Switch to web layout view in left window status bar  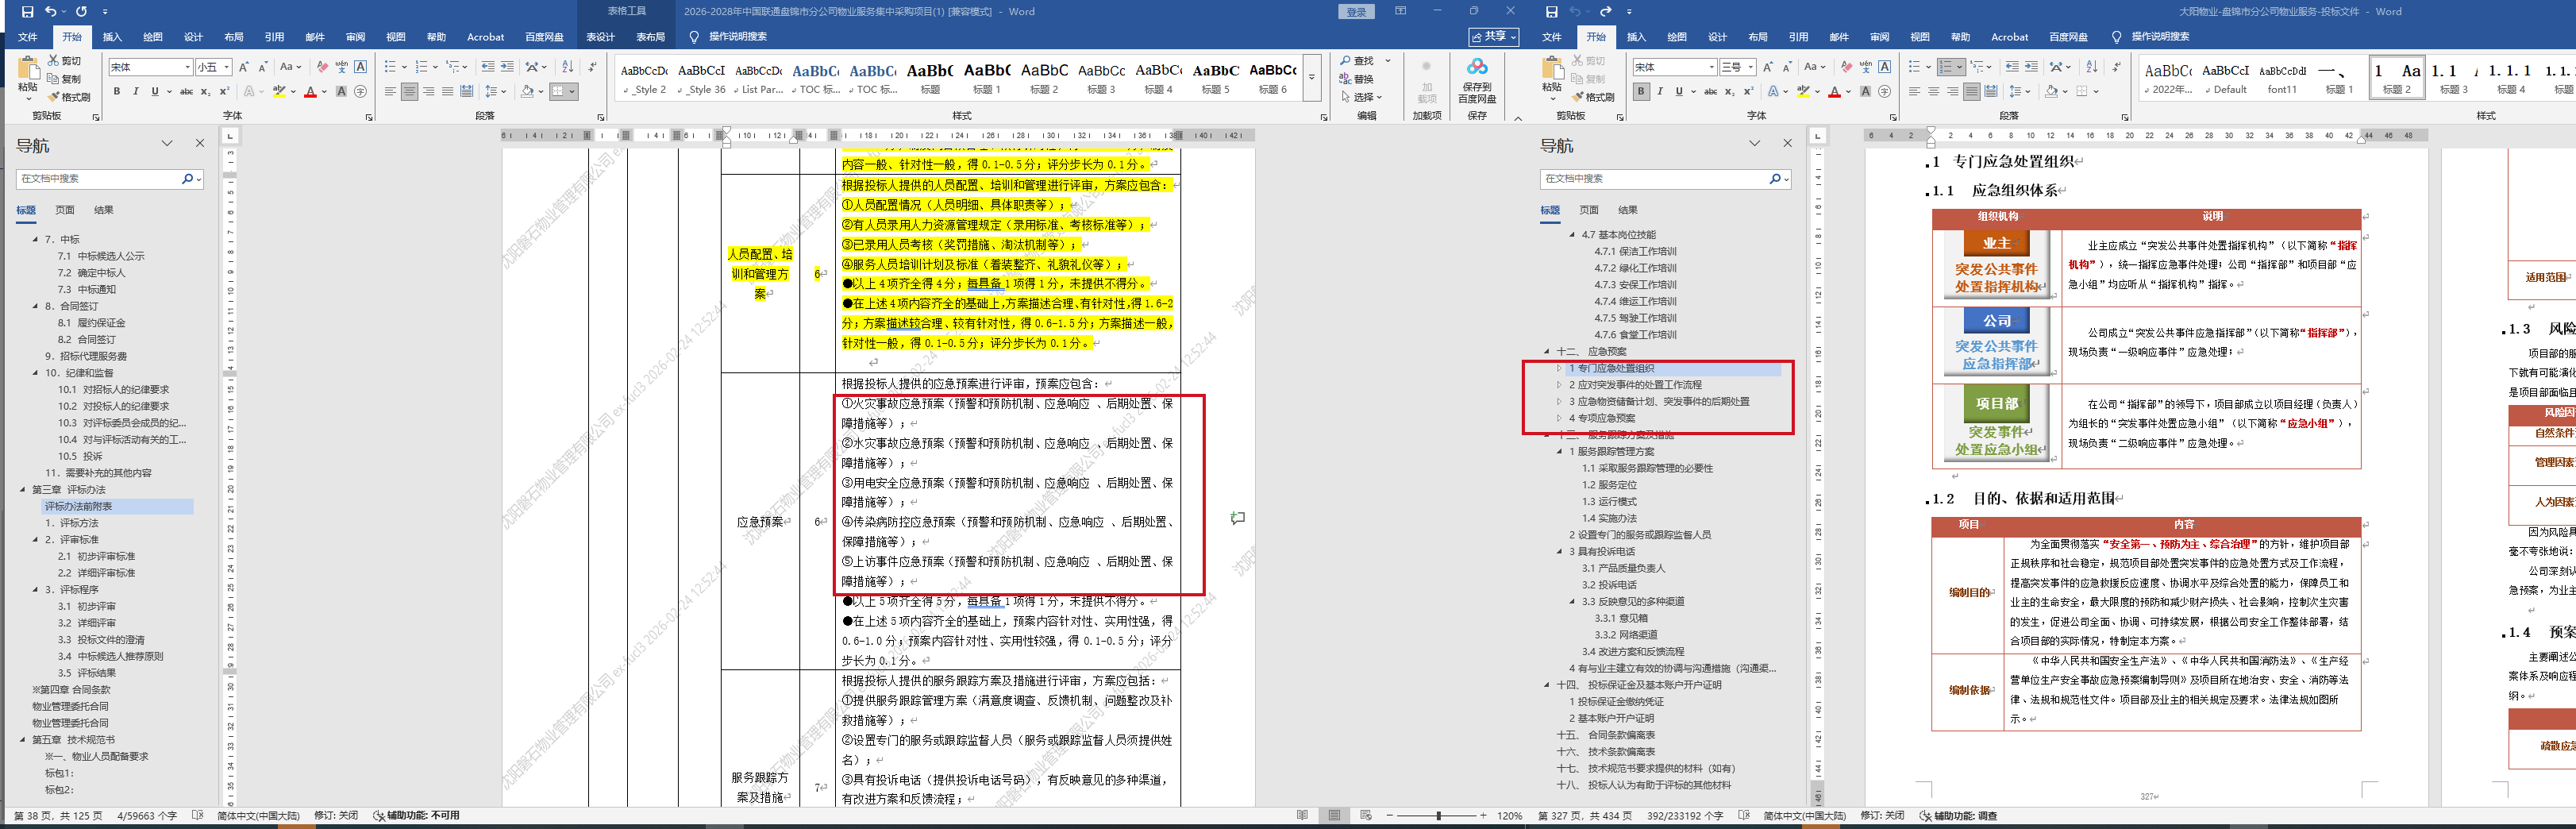(1366, 816)
